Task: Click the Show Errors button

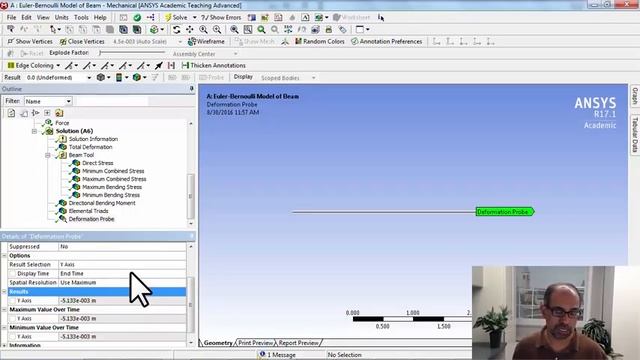Action: tap(221, 18)
